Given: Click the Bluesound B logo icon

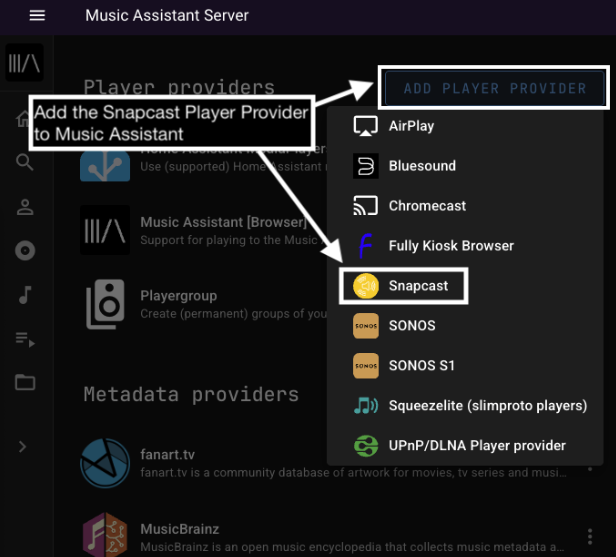Looking at the screenshot, I should [366, 166].
